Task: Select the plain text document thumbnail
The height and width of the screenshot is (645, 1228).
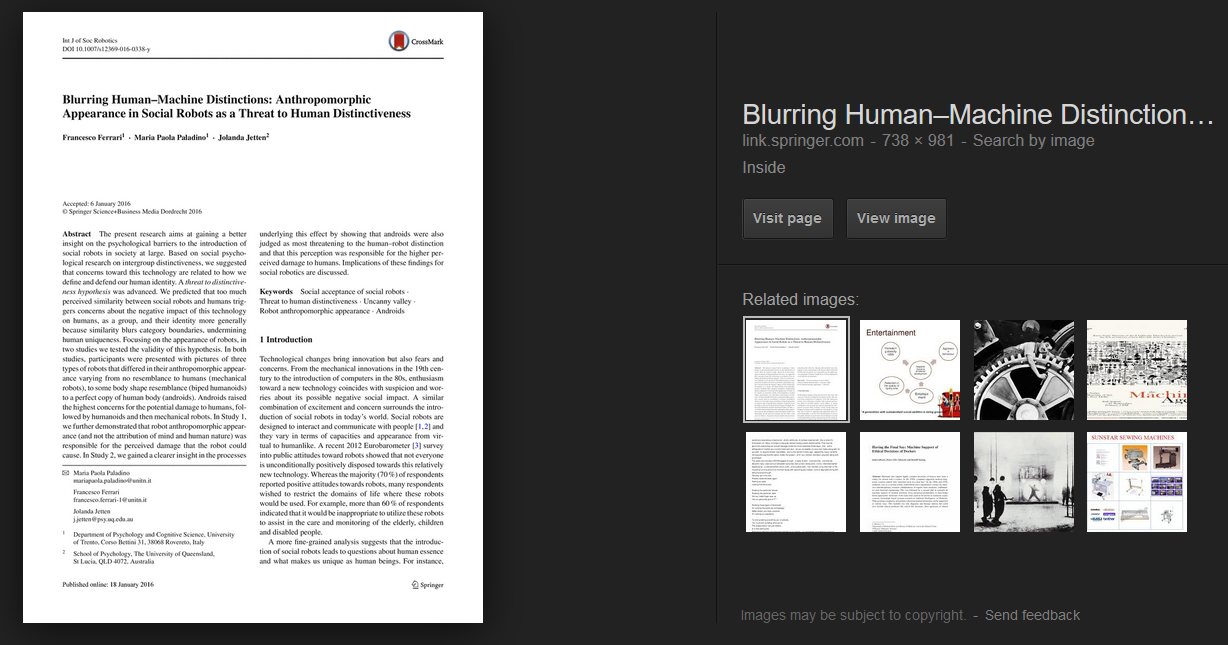Action: tap(796, 482)
